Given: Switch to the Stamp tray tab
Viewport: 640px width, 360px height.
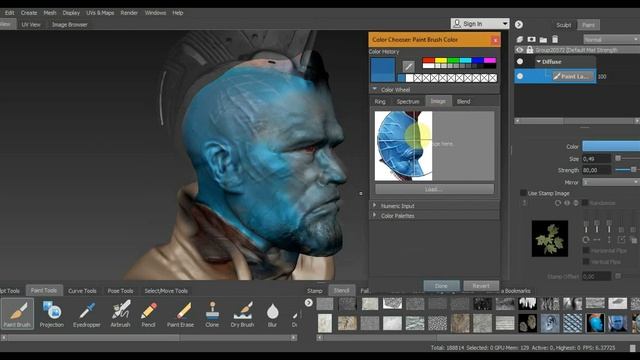Looking at the screenshot, I should pos(314,291).
